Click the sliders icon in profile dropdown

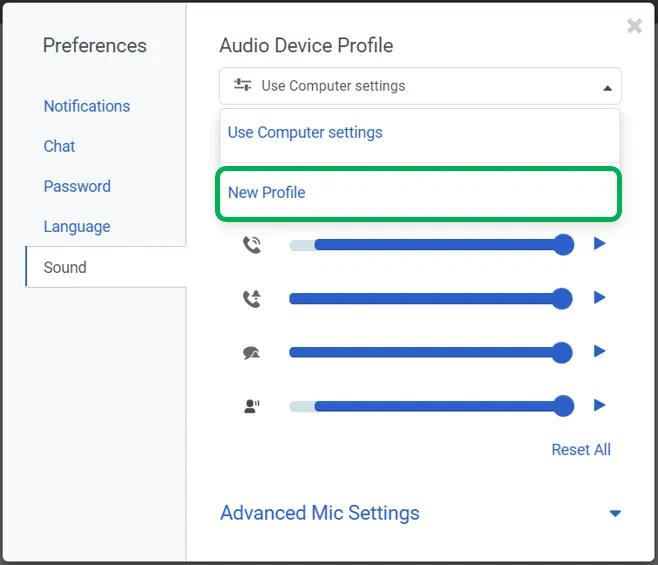click(x=242, y=86)
